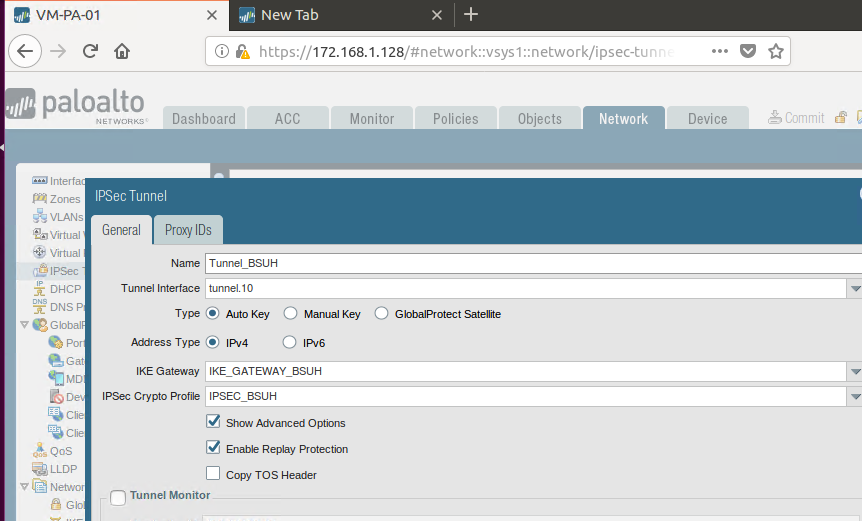Switch to the Proxy IDs tab
This screenshot has height=521, width=862.
[189, 230]
